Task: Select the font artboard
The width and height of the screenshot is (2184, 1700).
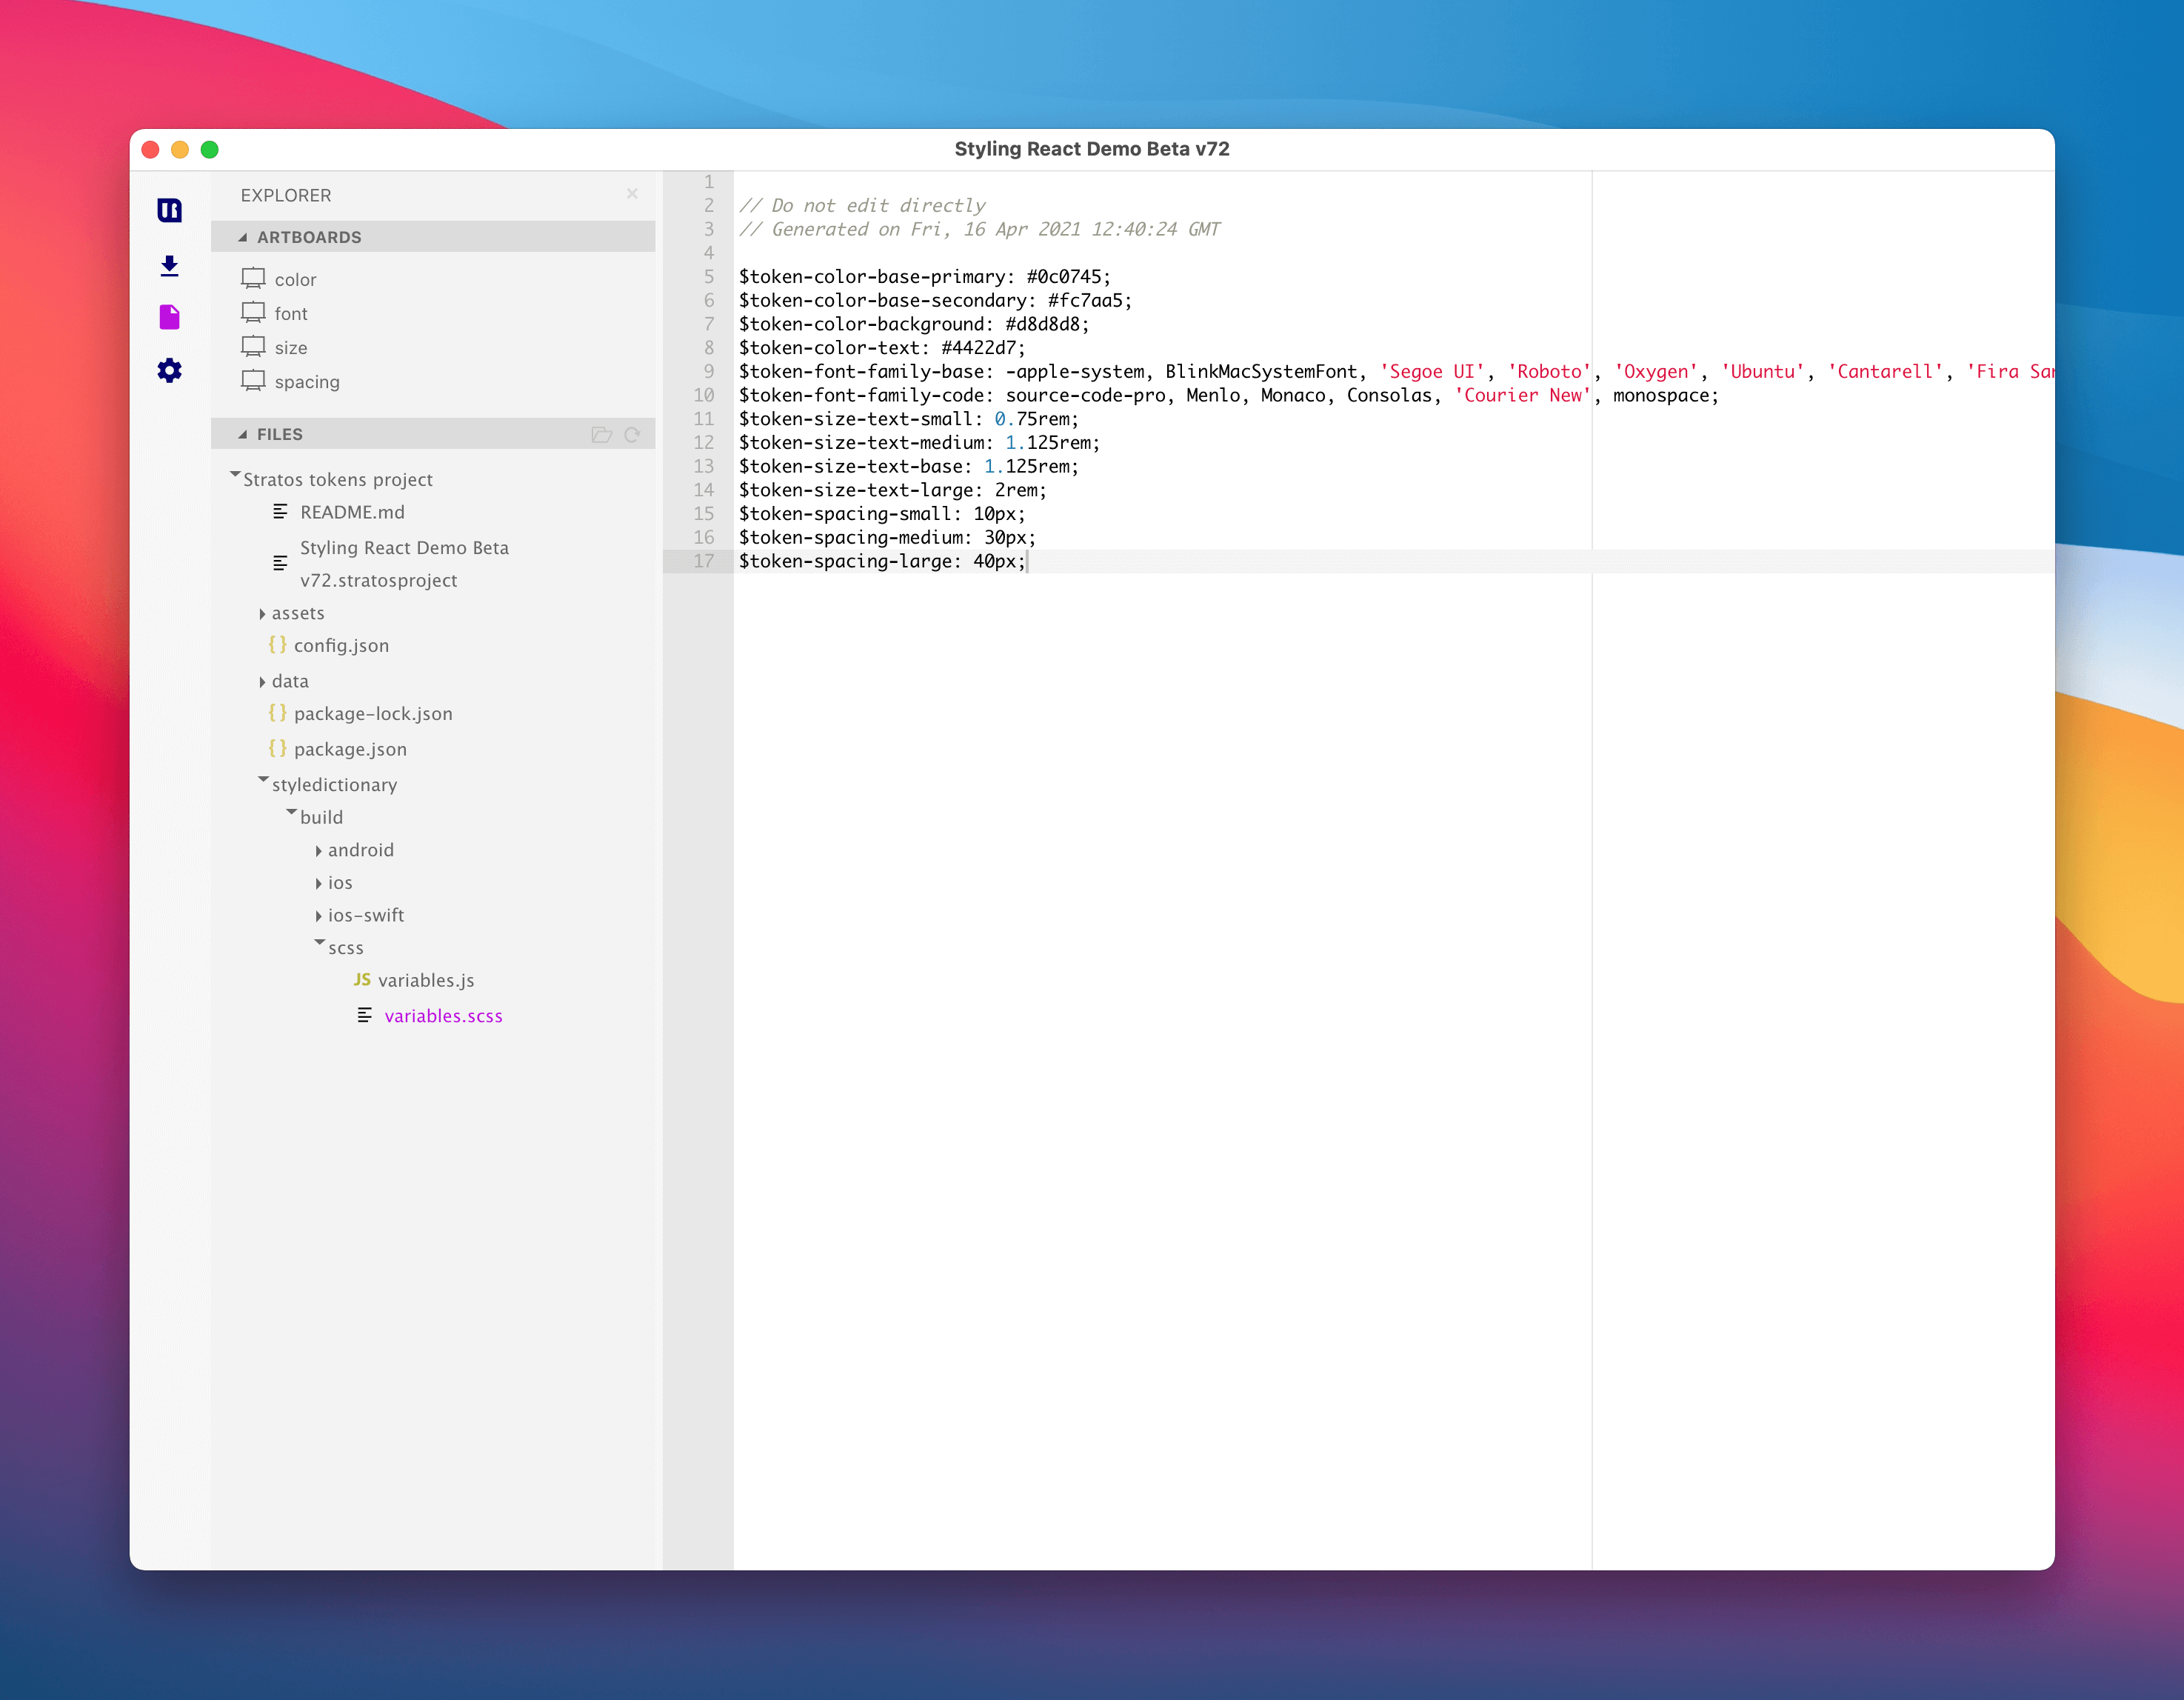Action: click(290, 313)
